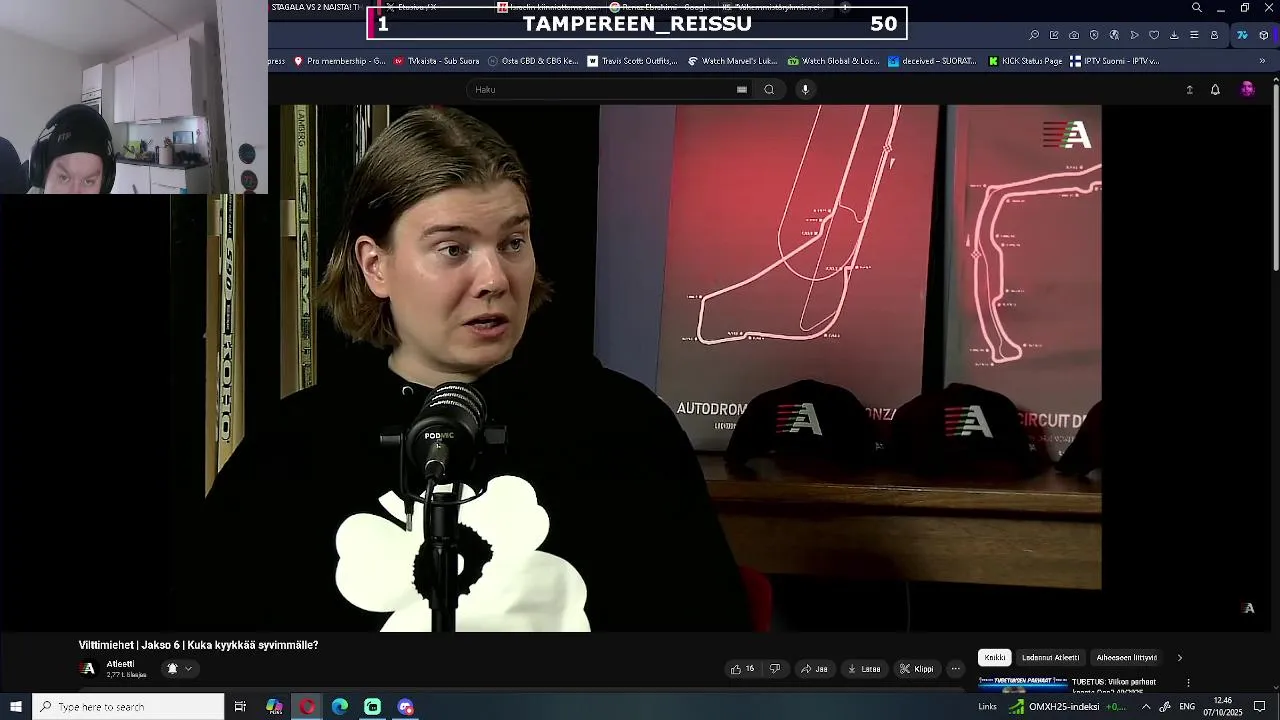Dislike the video with thumbs down

pos(774,669)
